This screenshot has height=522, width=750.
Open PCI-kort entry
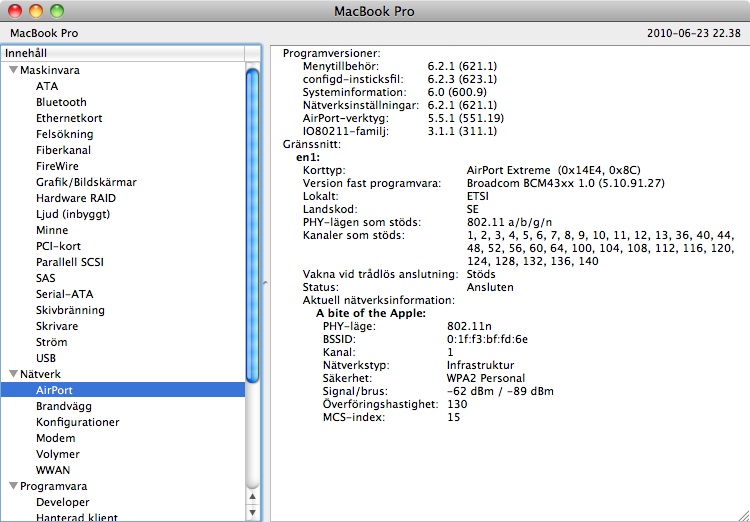click(58, 246)
